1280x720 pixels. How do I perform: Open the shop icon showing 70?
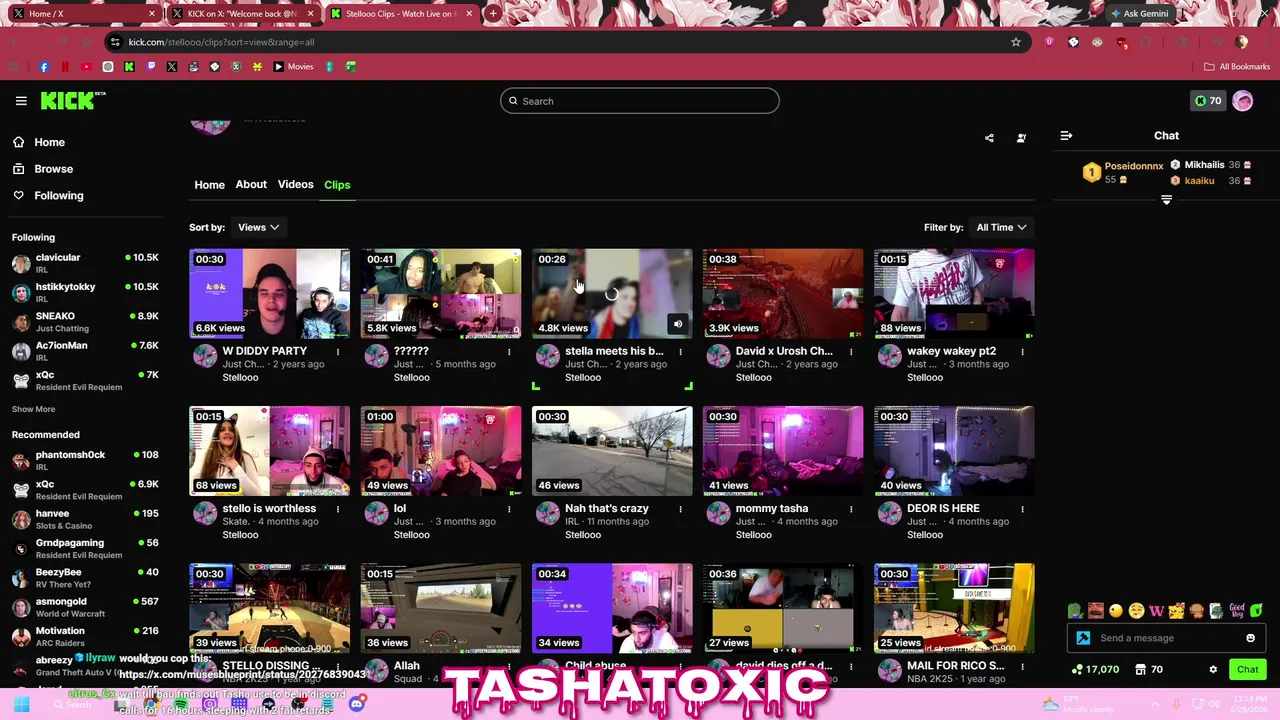click(x=1140, y=669)
